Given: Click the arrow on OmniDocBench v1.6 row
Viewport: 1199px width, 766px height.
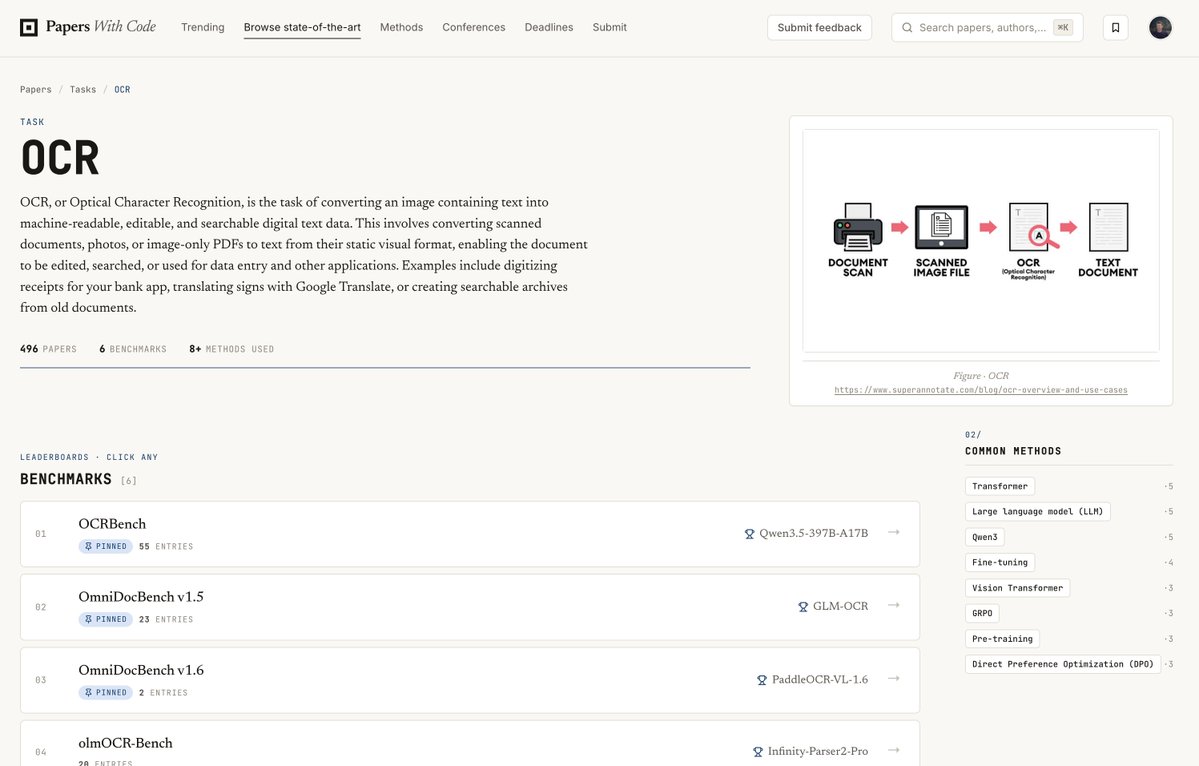Looking at the screenshot, I should pos(893,679).
